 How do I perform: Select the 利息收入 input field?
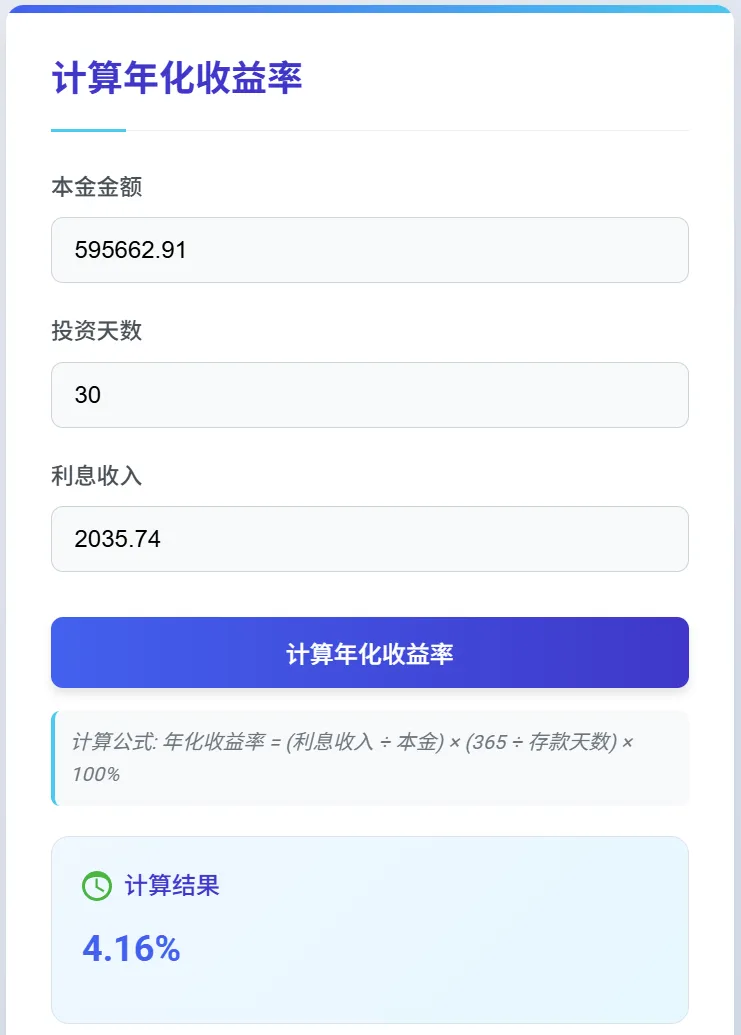370,539
